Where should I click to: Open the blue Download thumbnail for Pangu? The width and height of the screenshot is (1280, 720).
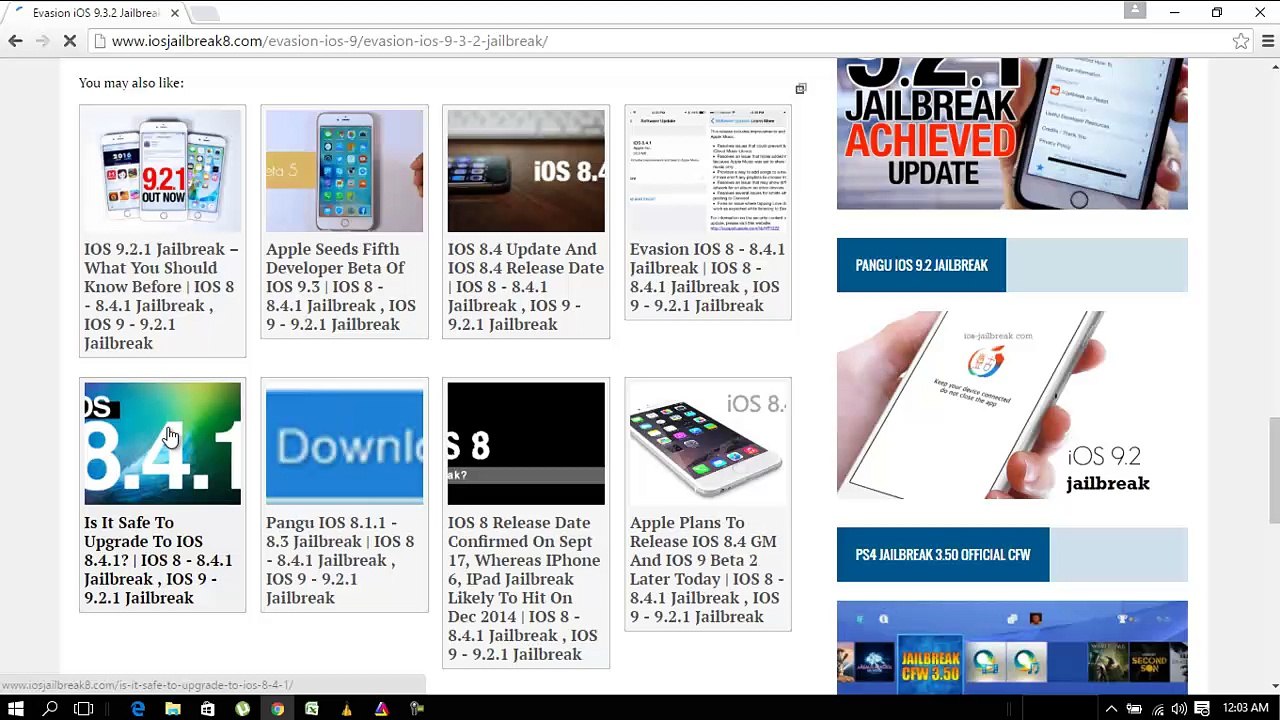click(344, 444)
